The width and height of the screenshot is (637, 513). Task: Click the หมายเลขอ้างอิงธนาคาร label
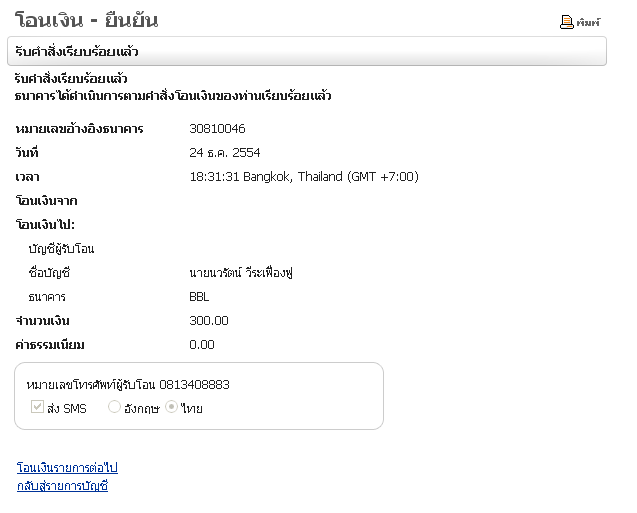click(x=80, y=129)
